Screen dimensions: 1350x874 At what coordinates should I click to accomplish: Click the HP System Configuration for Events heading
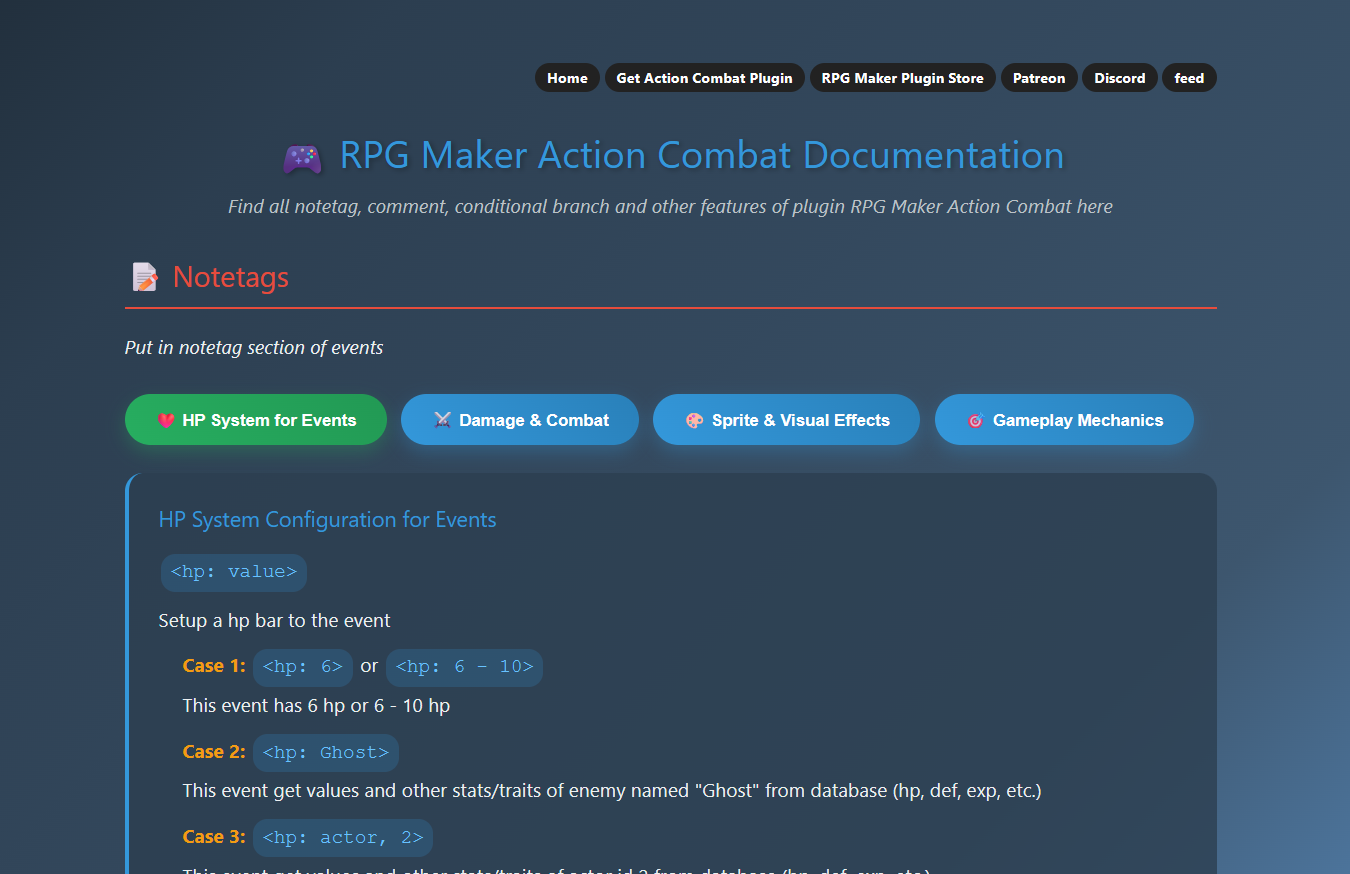point(327,520)
